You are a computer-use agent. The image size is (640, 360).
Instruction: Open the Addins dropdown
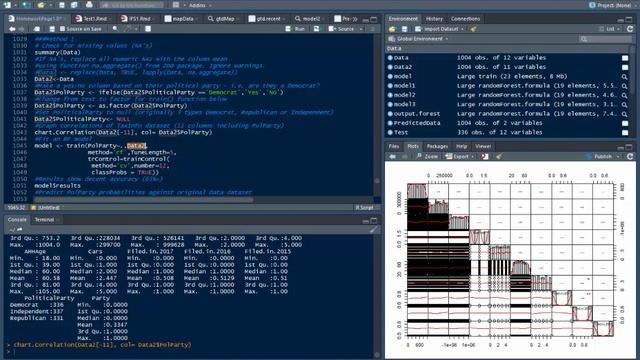tap(200, 5)
